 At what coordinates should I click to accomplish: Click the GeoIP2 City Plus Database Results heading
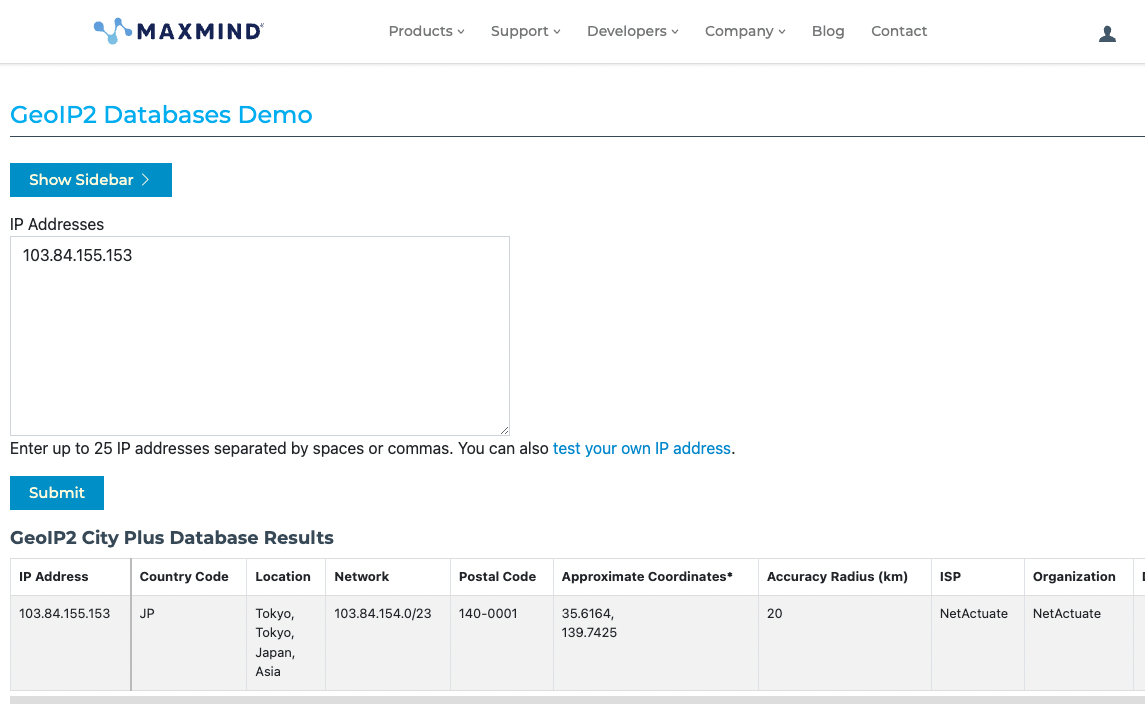click(172, 538)
